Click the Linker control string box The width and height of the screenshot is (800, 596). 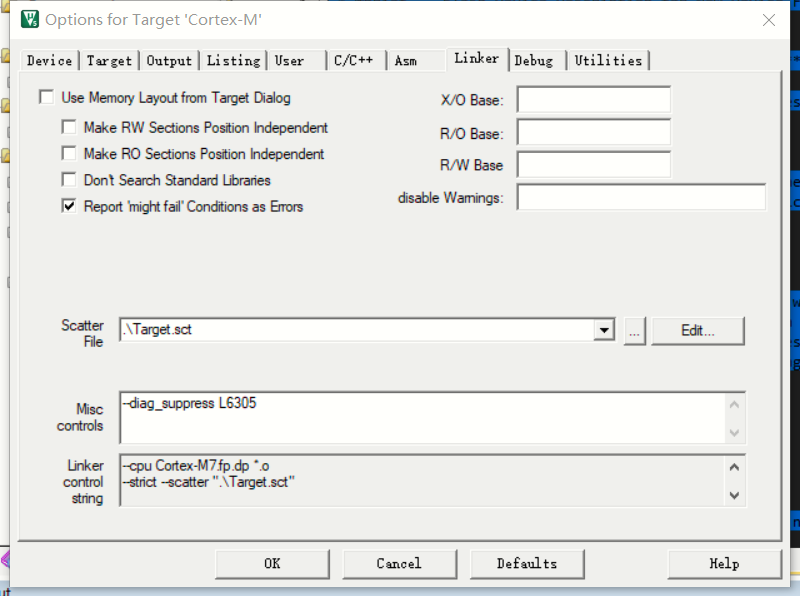pyautogui.click(x=422, y=481)
